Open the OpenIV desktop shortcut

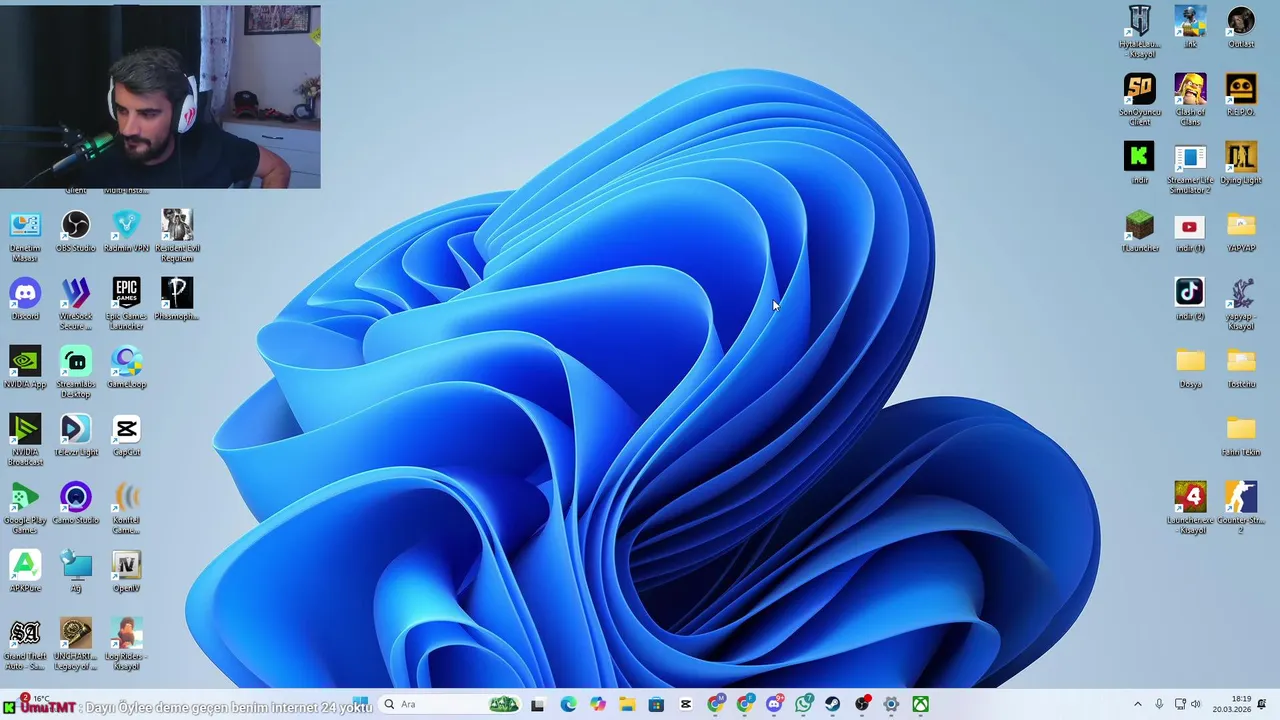point(126,572)
